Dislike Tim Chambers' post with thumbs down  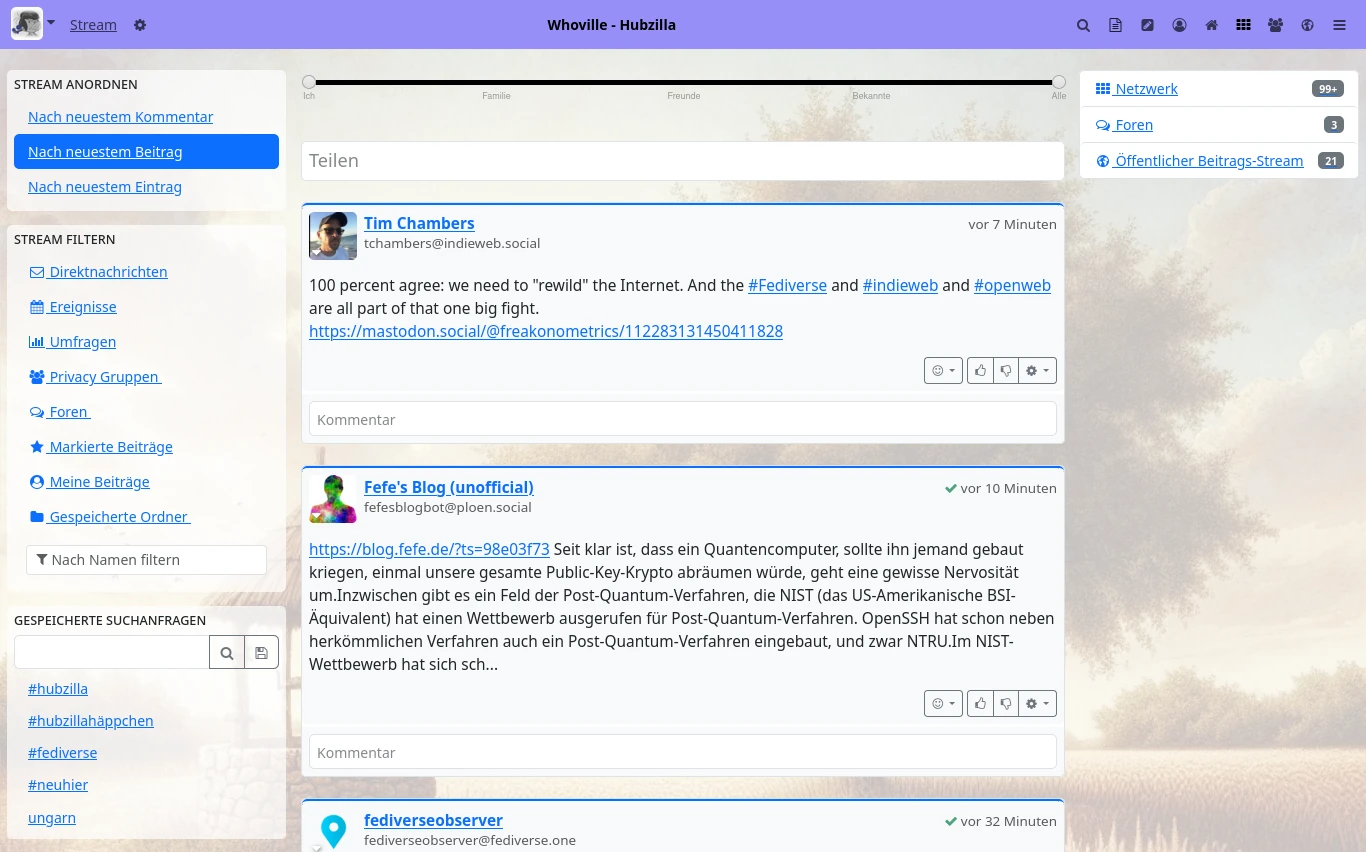[x=1006, y=371]
